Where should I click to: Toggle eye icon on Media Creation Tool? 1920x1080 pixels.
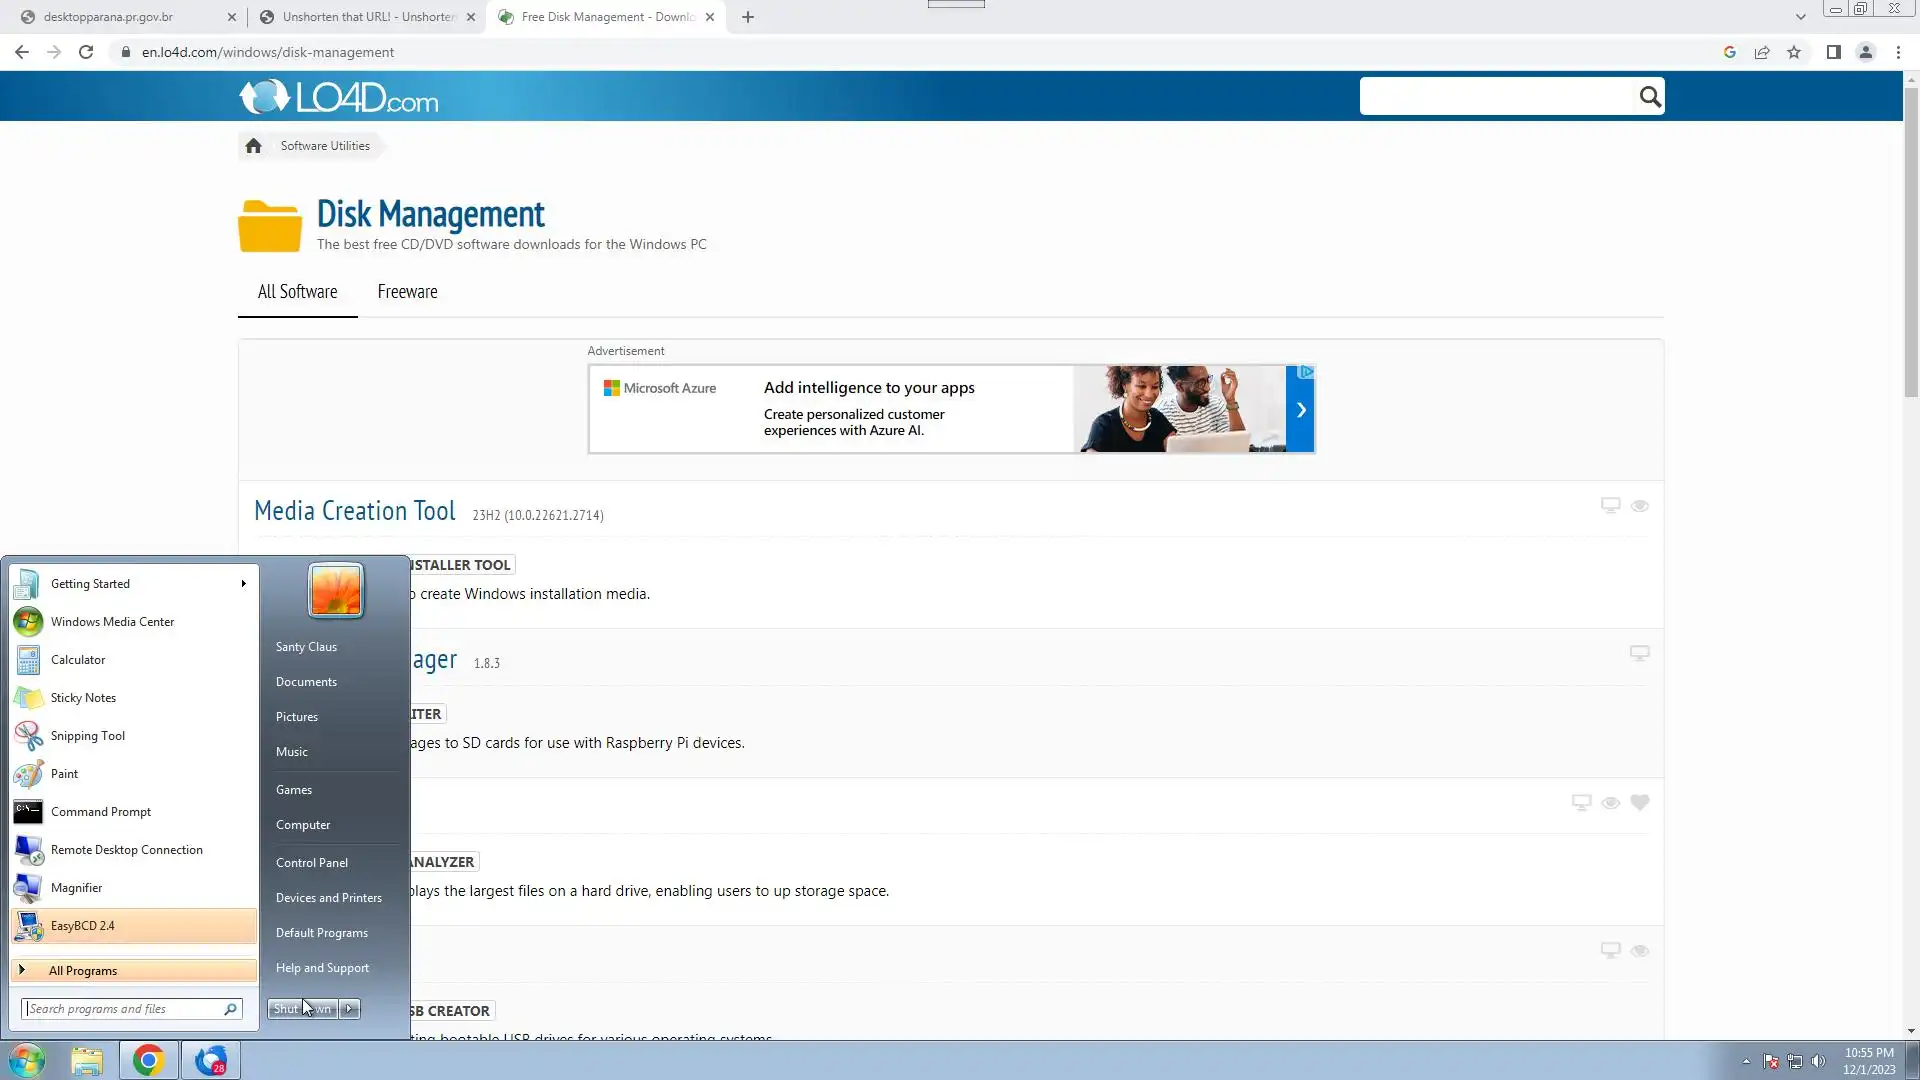tap(1639, 506)
